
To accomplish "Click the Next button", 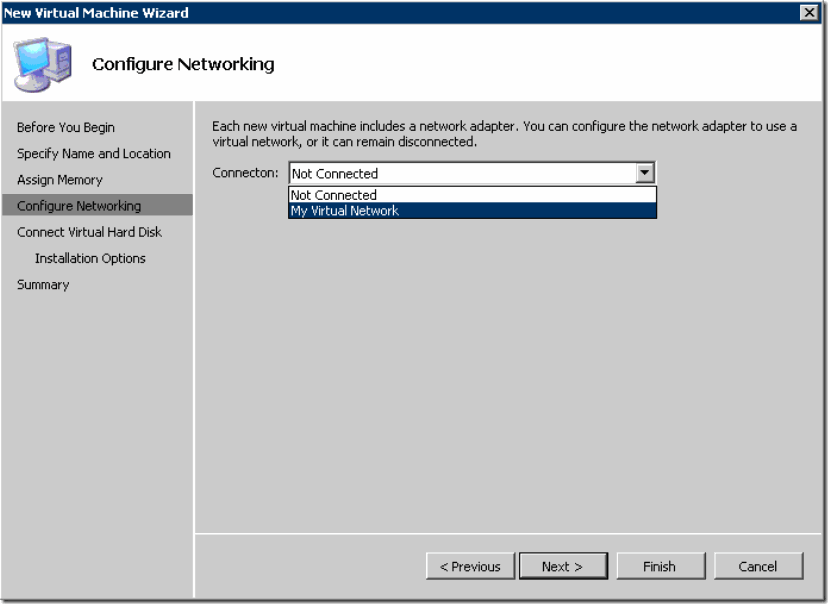I will pos(563,566).
